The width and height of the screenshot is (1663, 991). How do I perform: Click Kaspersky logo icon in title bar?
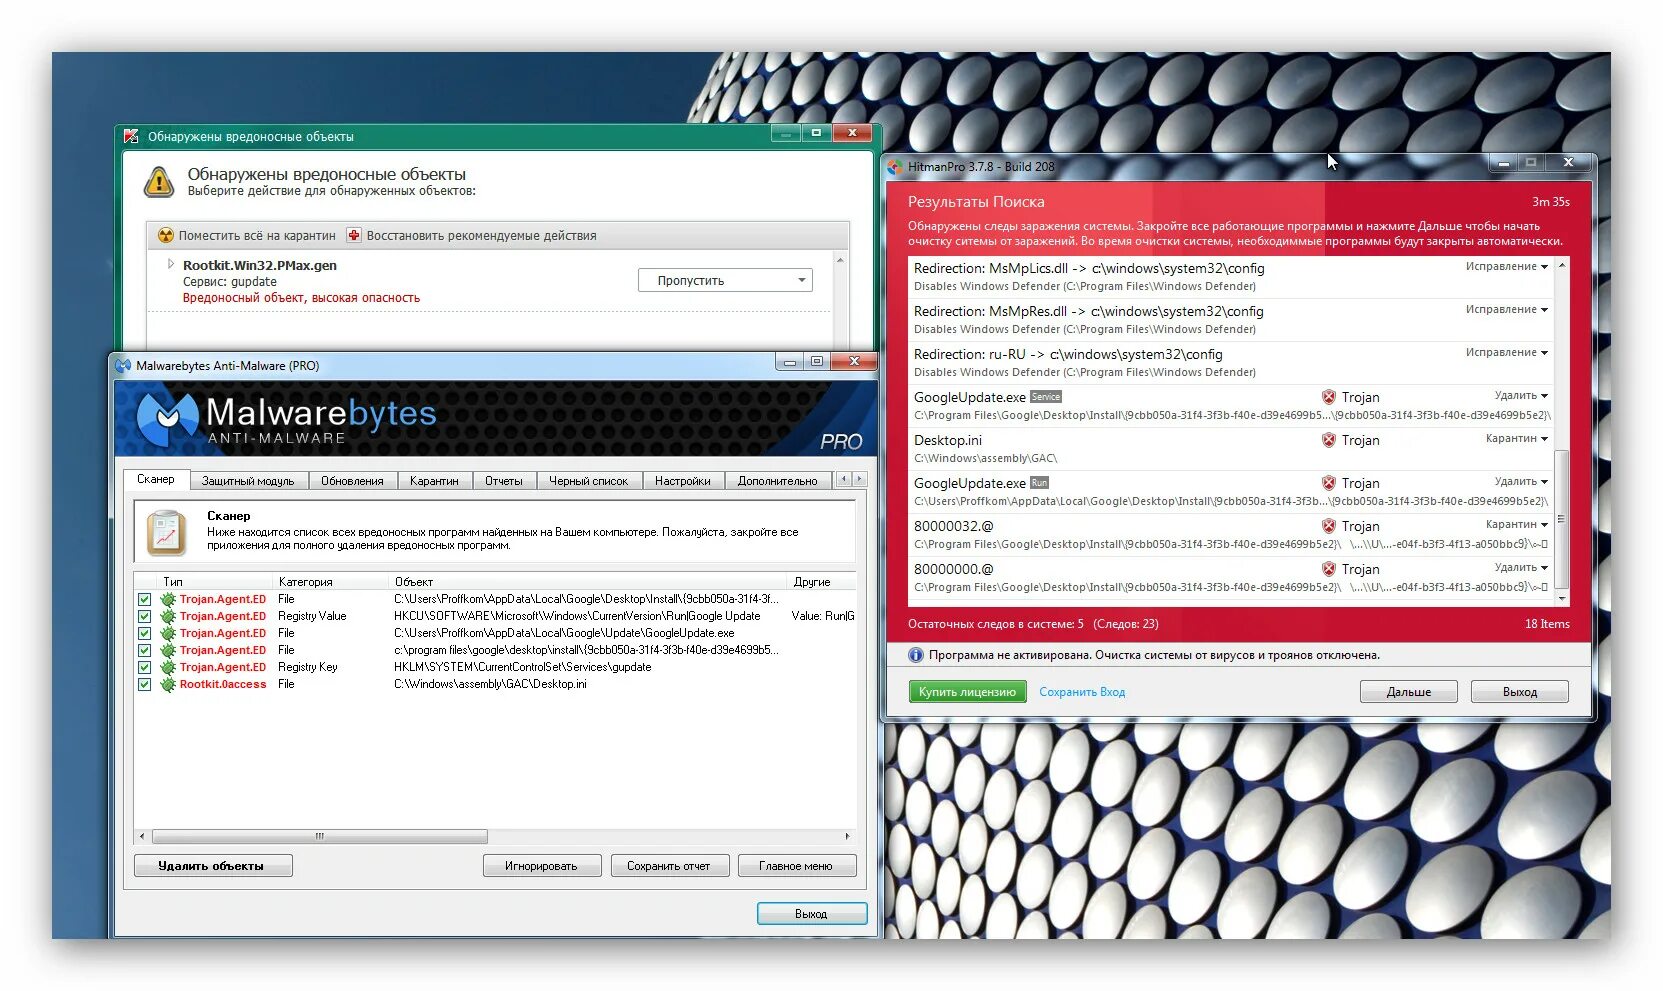131,136
